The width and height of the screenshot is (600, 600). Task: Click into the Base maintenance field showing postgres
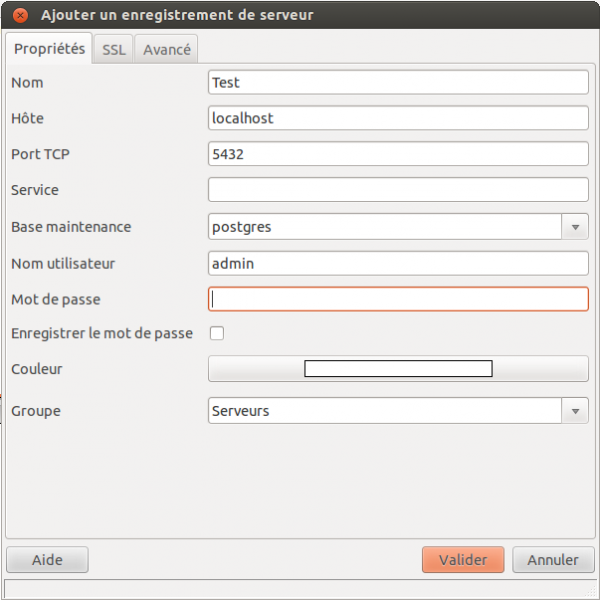[x=385, y=227]
